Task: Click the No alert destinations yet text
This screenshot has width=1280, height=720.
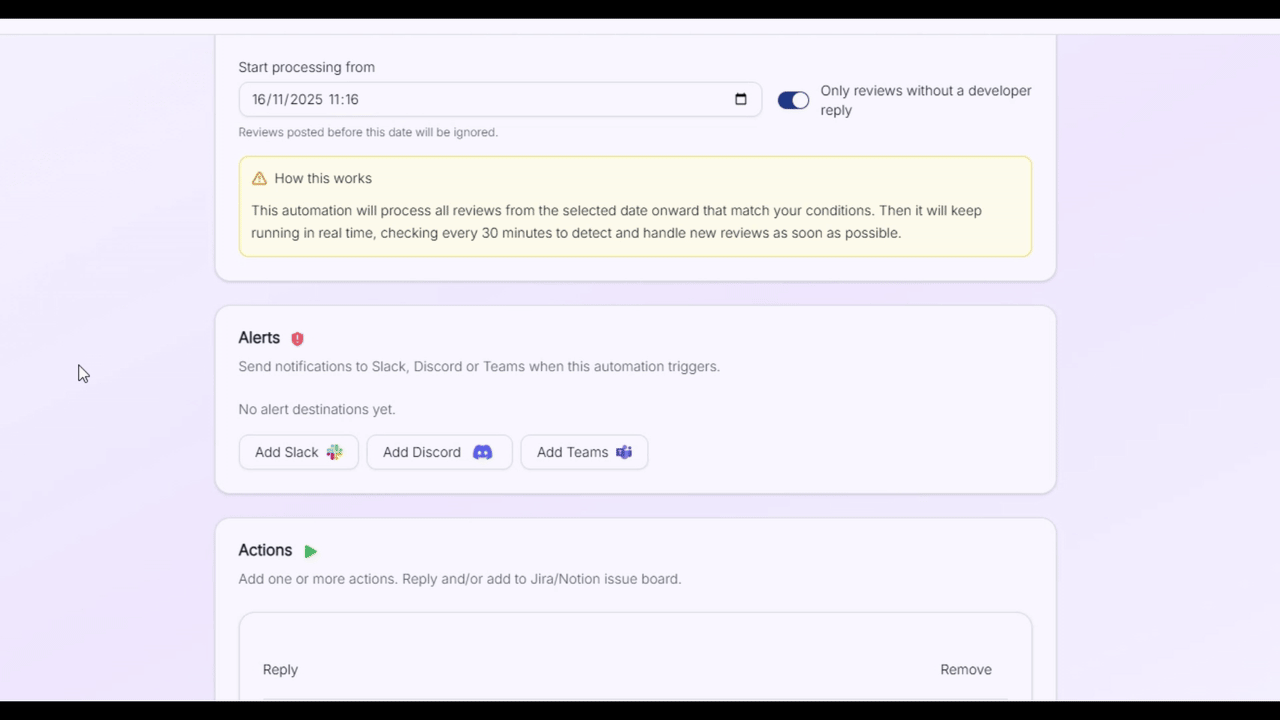Action: click(316, 409)
